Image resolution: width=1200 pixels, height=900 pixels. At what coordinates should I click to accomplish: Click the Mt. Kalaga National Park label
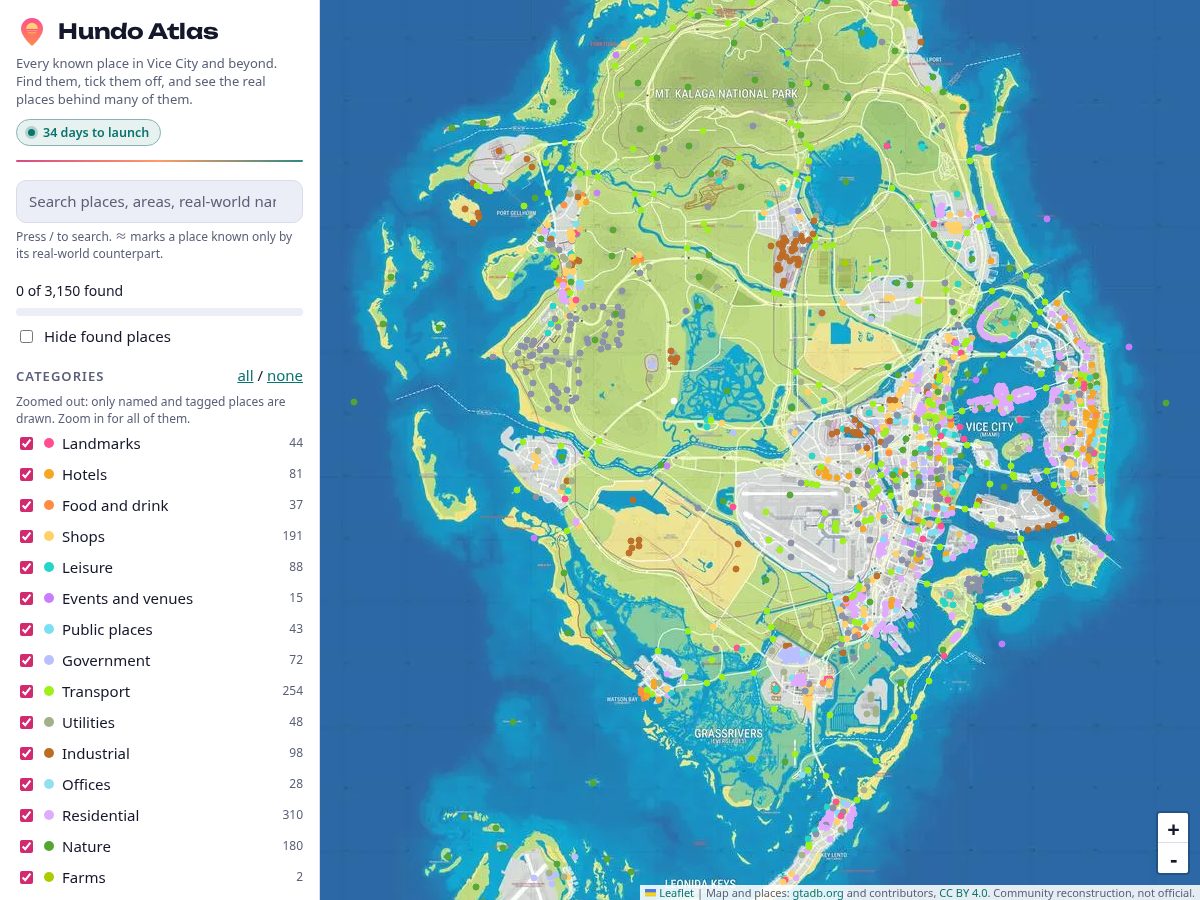(x=726, y=94)
